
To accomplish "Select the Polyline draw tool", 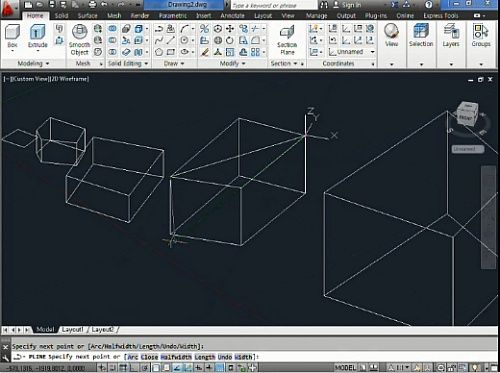I will [x=159, y=29].
